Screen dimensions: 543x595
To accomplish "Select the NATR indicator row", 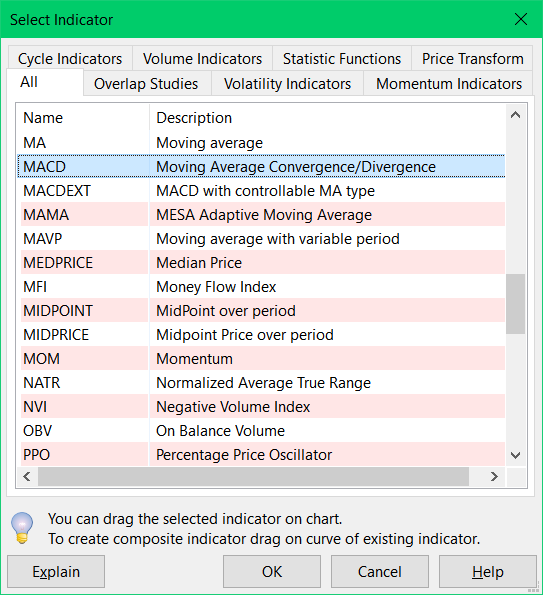I will pos(261,382).
